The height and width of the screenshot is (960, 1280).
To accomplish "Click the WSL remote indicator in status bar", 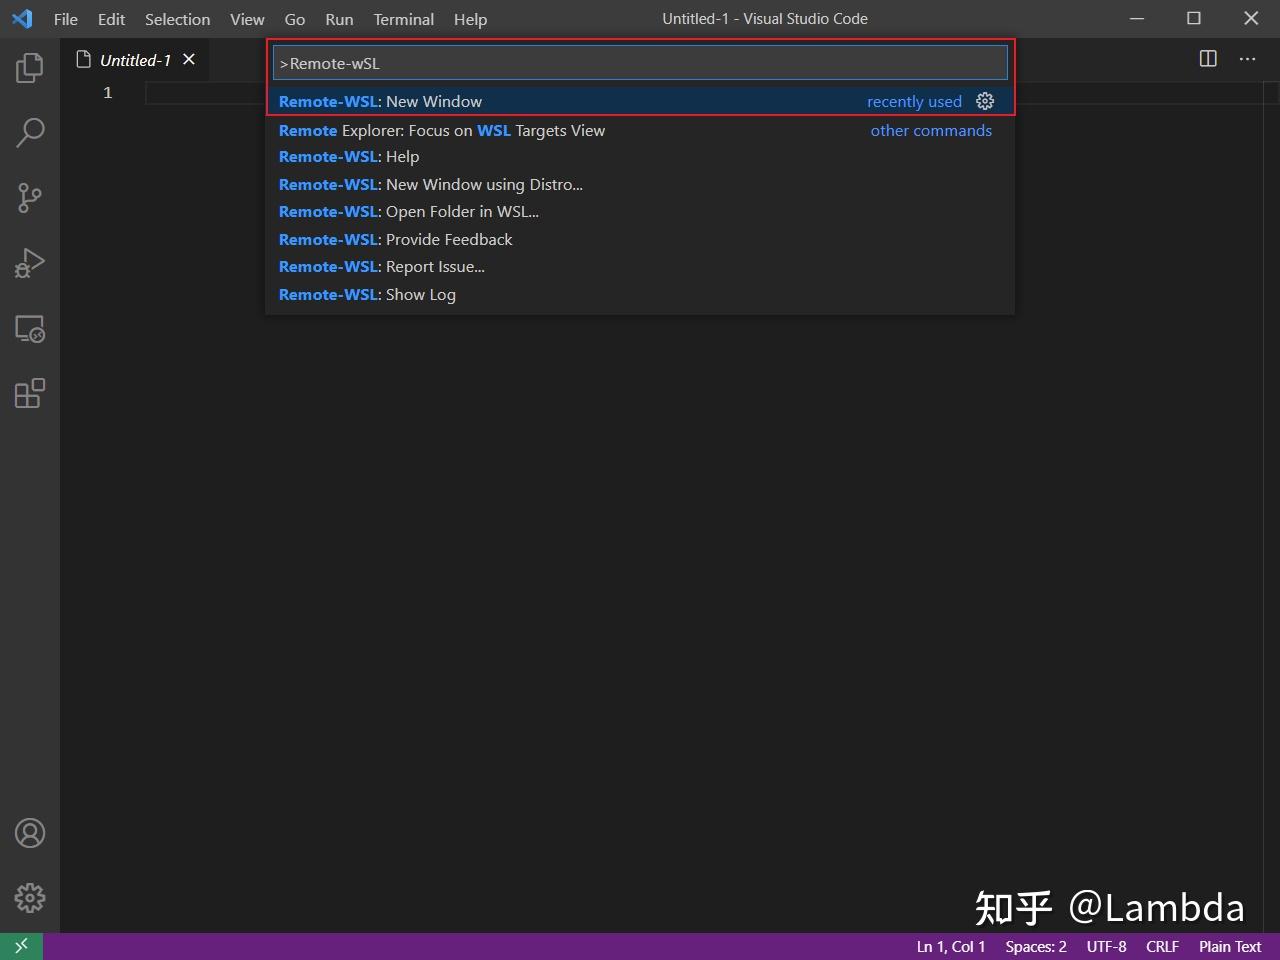I will coord(20,945).
